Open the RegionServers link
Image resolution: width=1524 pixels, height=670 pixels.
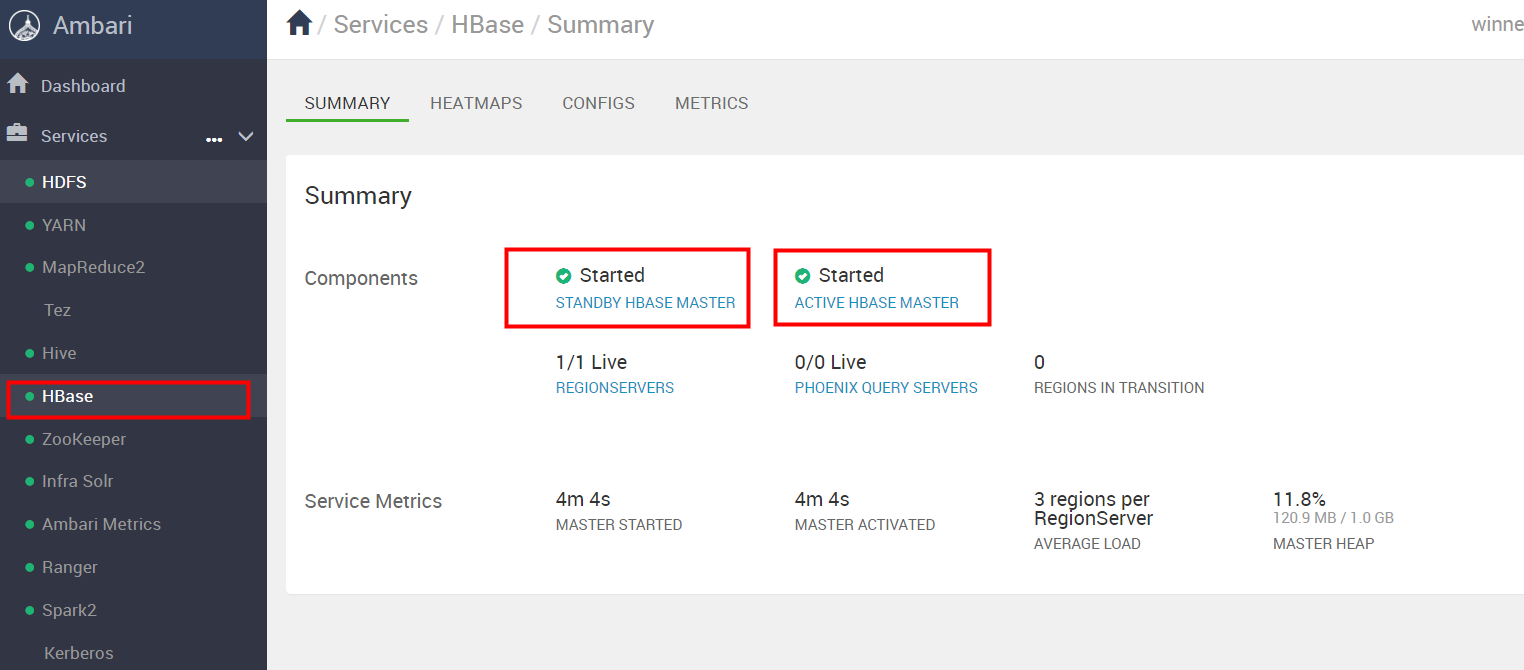click(x=615, y=388)
